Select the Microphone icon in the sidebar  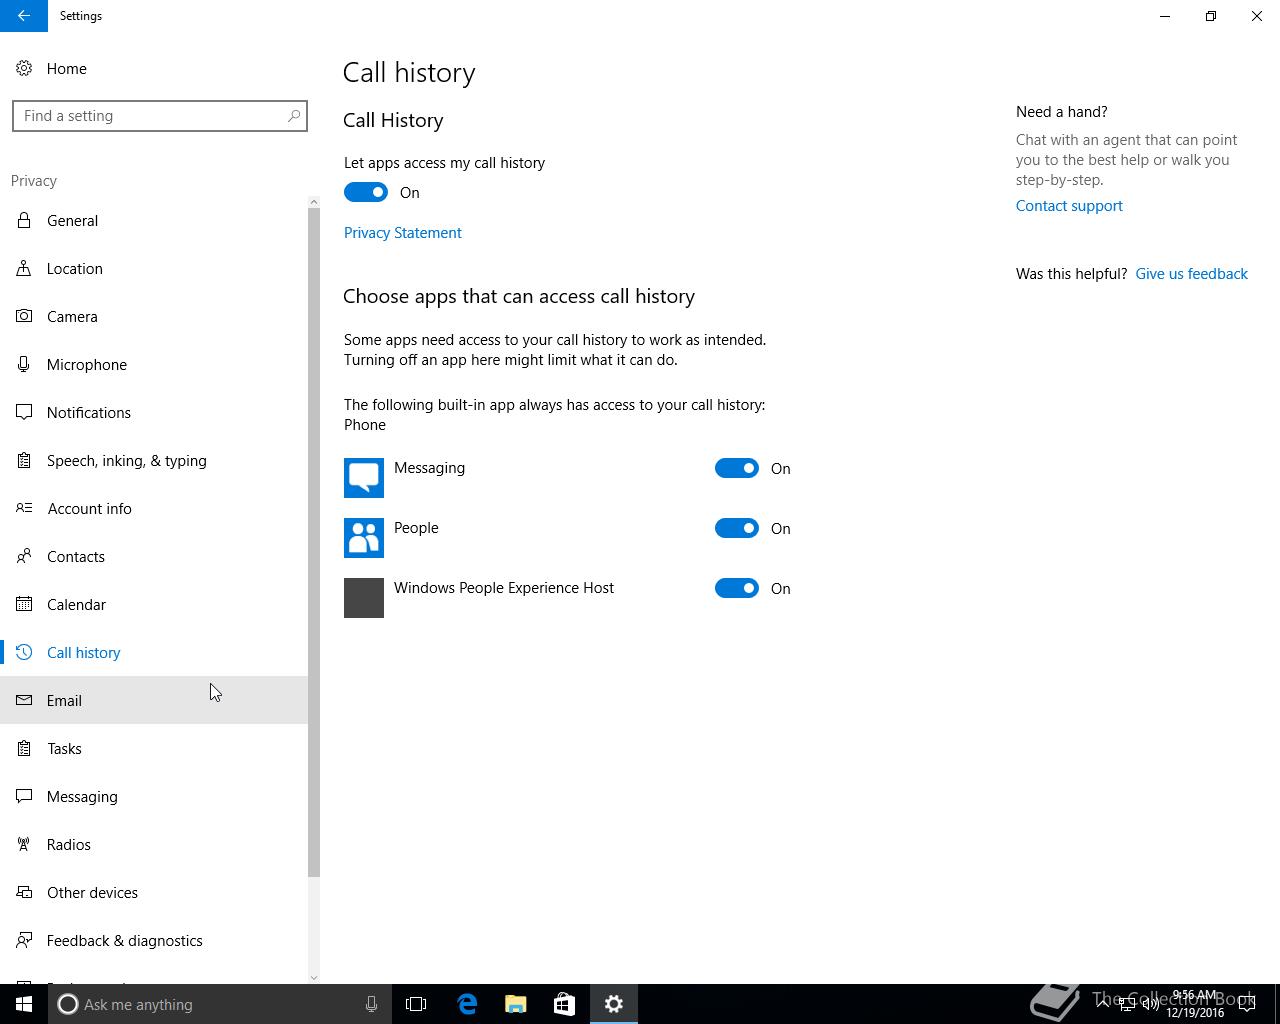coord(24,364)
